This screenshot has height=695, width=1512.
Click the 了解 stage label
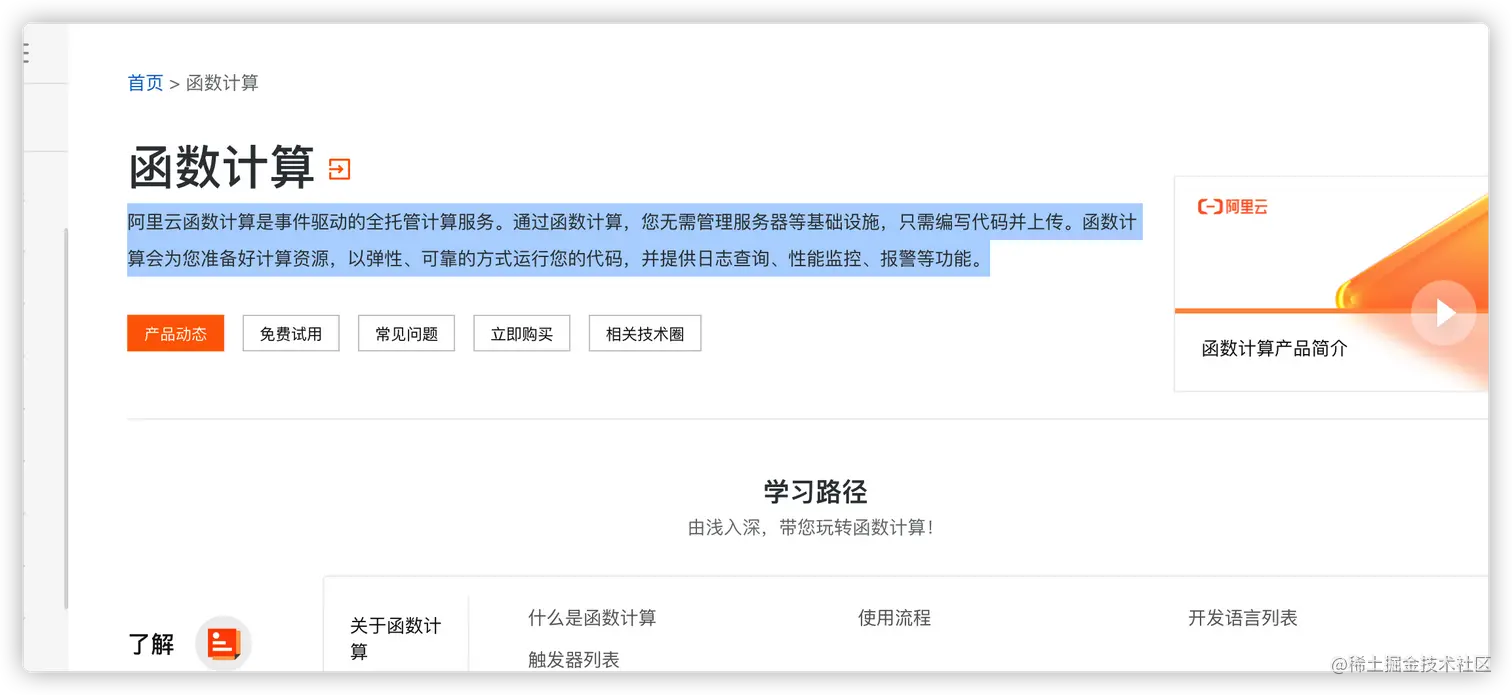[x=151, y=644]
